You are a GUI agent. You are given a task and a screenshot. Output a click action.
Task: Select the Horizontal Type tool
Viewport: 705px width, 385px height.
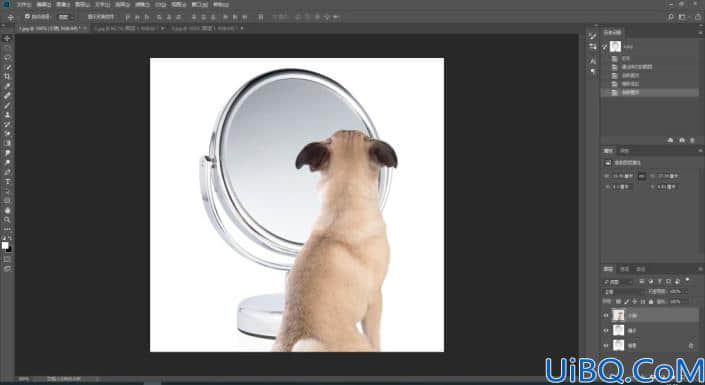pos(7,181)
